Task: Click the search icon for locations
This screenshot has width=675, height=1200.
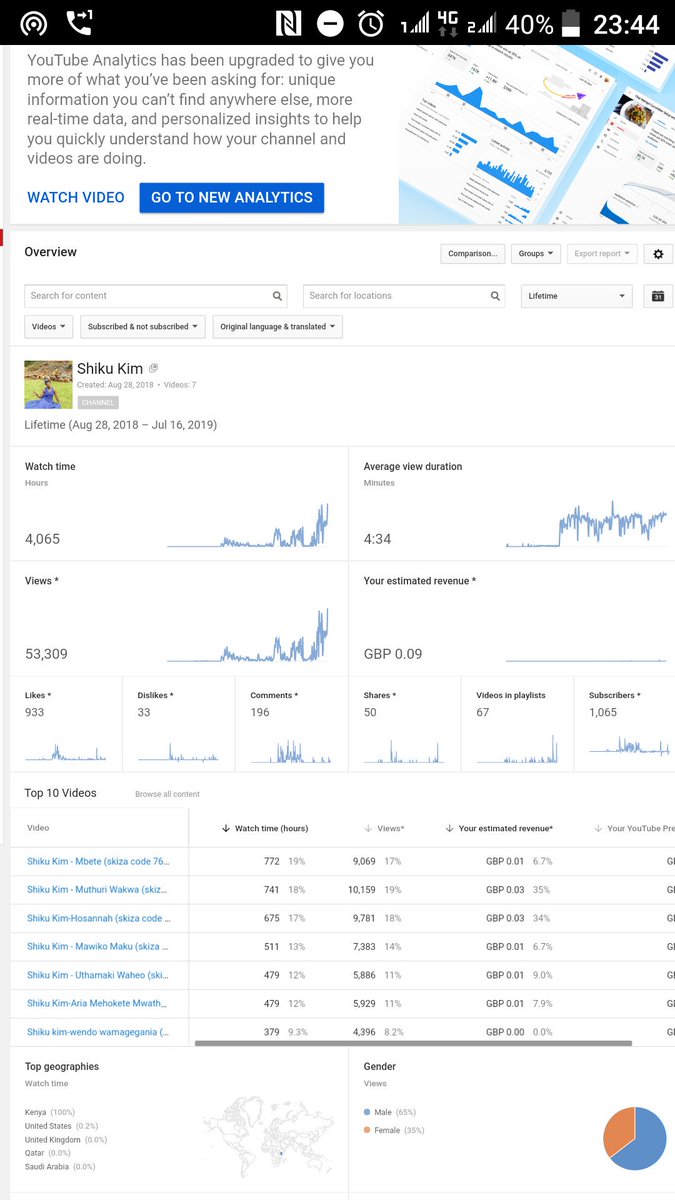Action: [x=495, y=296]
